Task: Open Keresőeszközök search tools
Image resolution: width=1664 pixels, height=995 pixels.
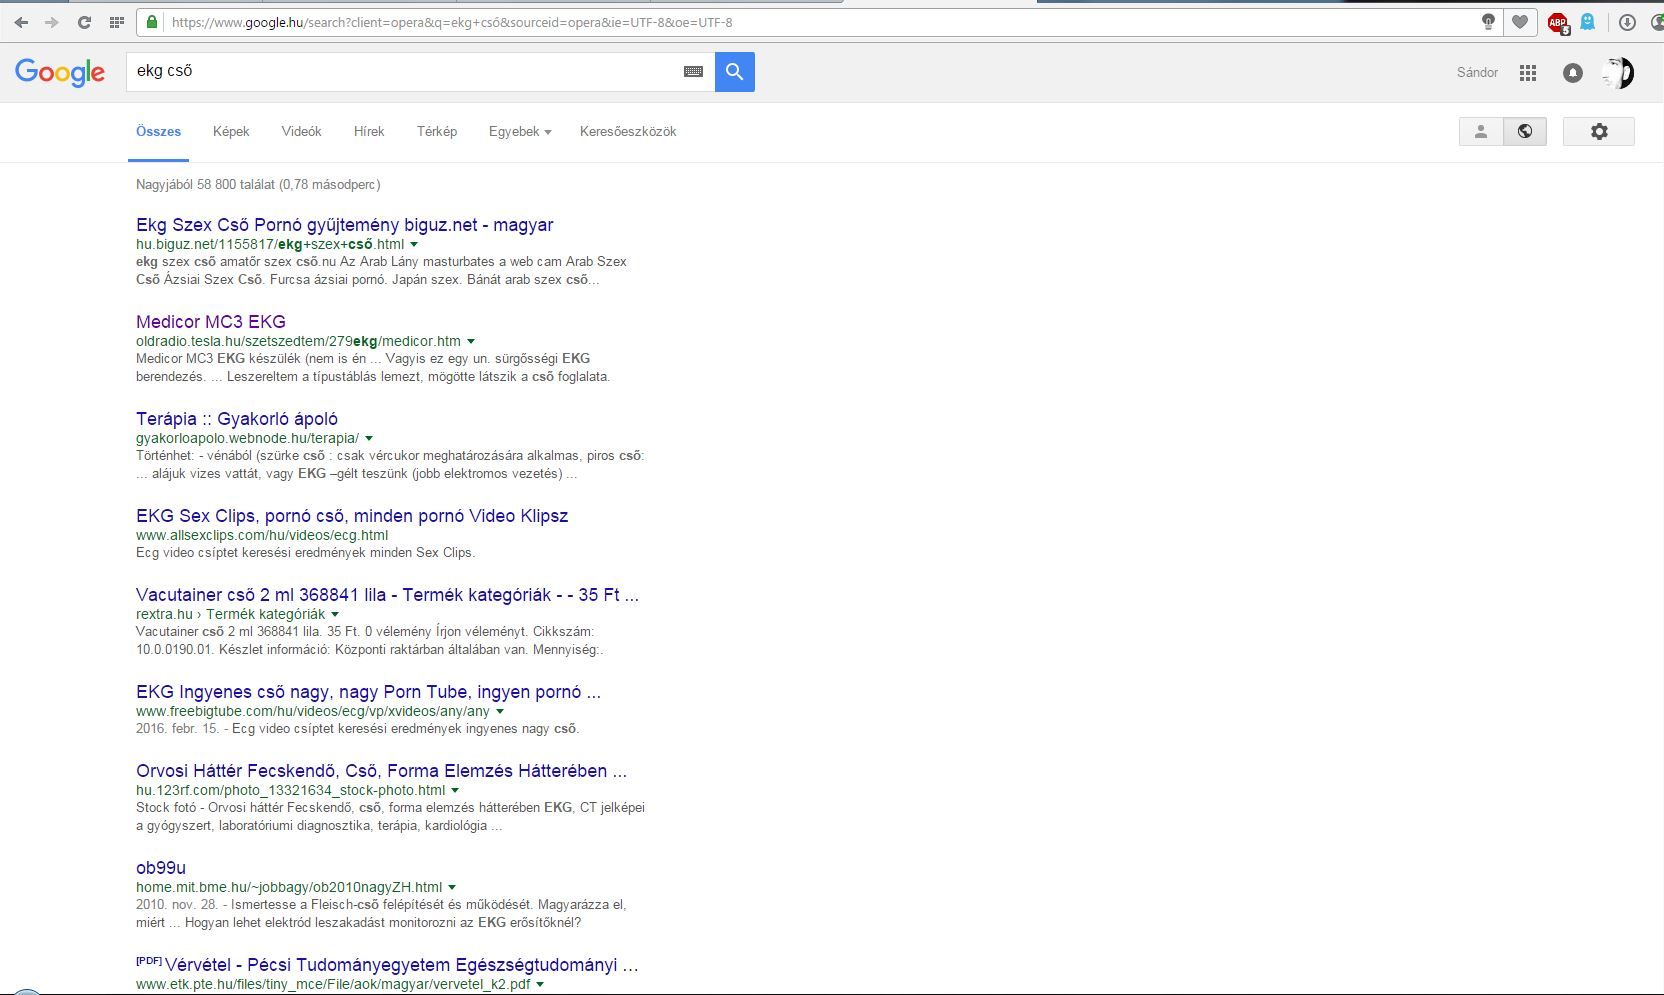Action: 628,131
